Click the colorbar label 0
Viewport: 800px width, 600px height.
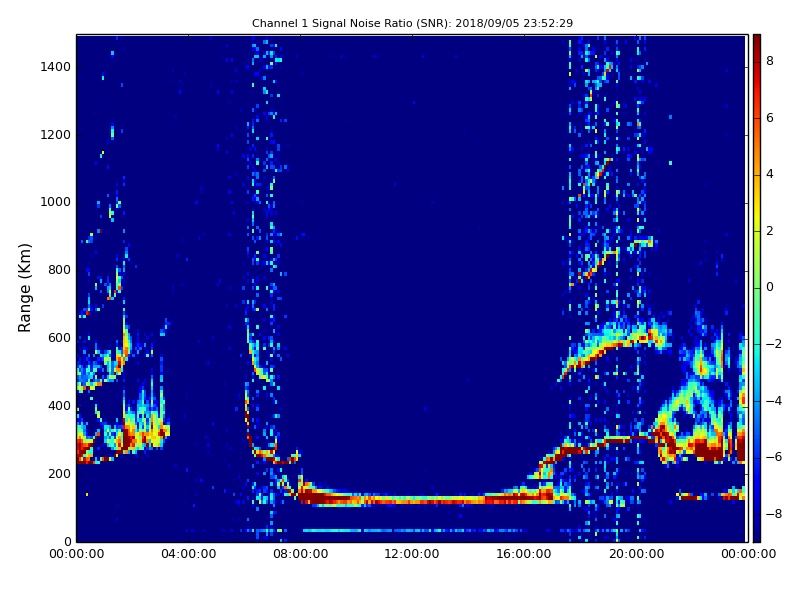770,287
